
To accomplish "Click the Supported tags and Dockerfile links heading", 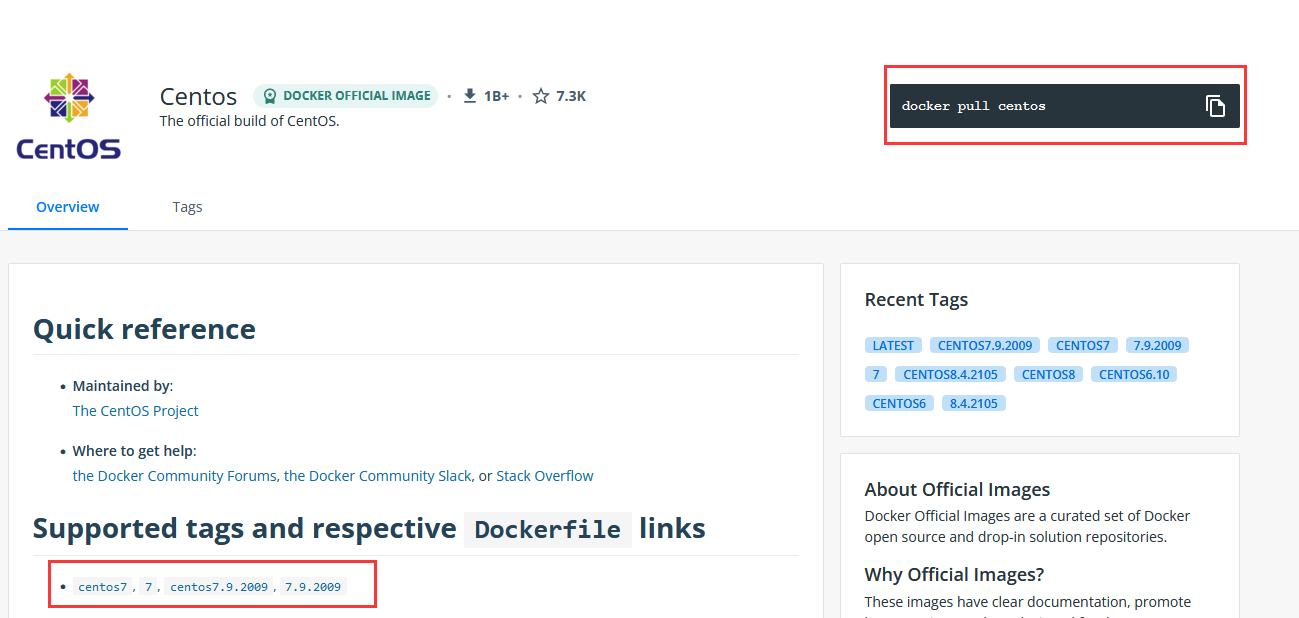I will 369,528.
